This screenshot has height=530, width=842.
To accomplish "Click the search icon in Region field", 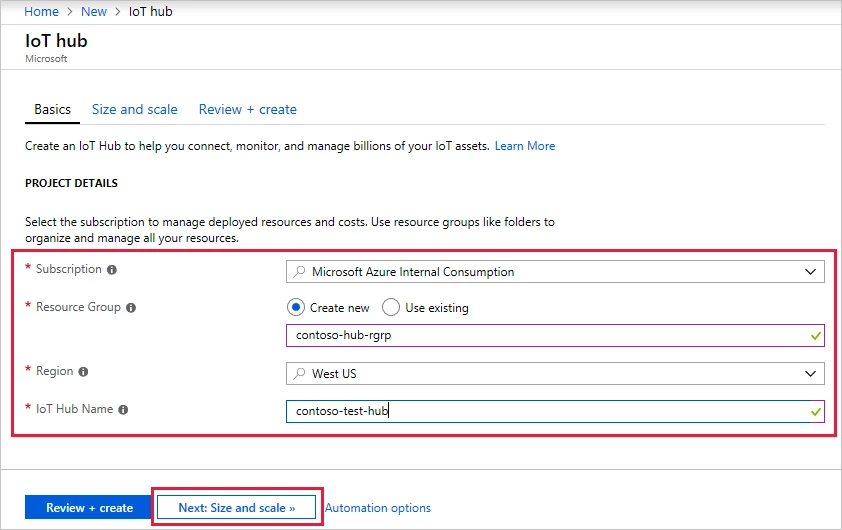I will 299,373.
